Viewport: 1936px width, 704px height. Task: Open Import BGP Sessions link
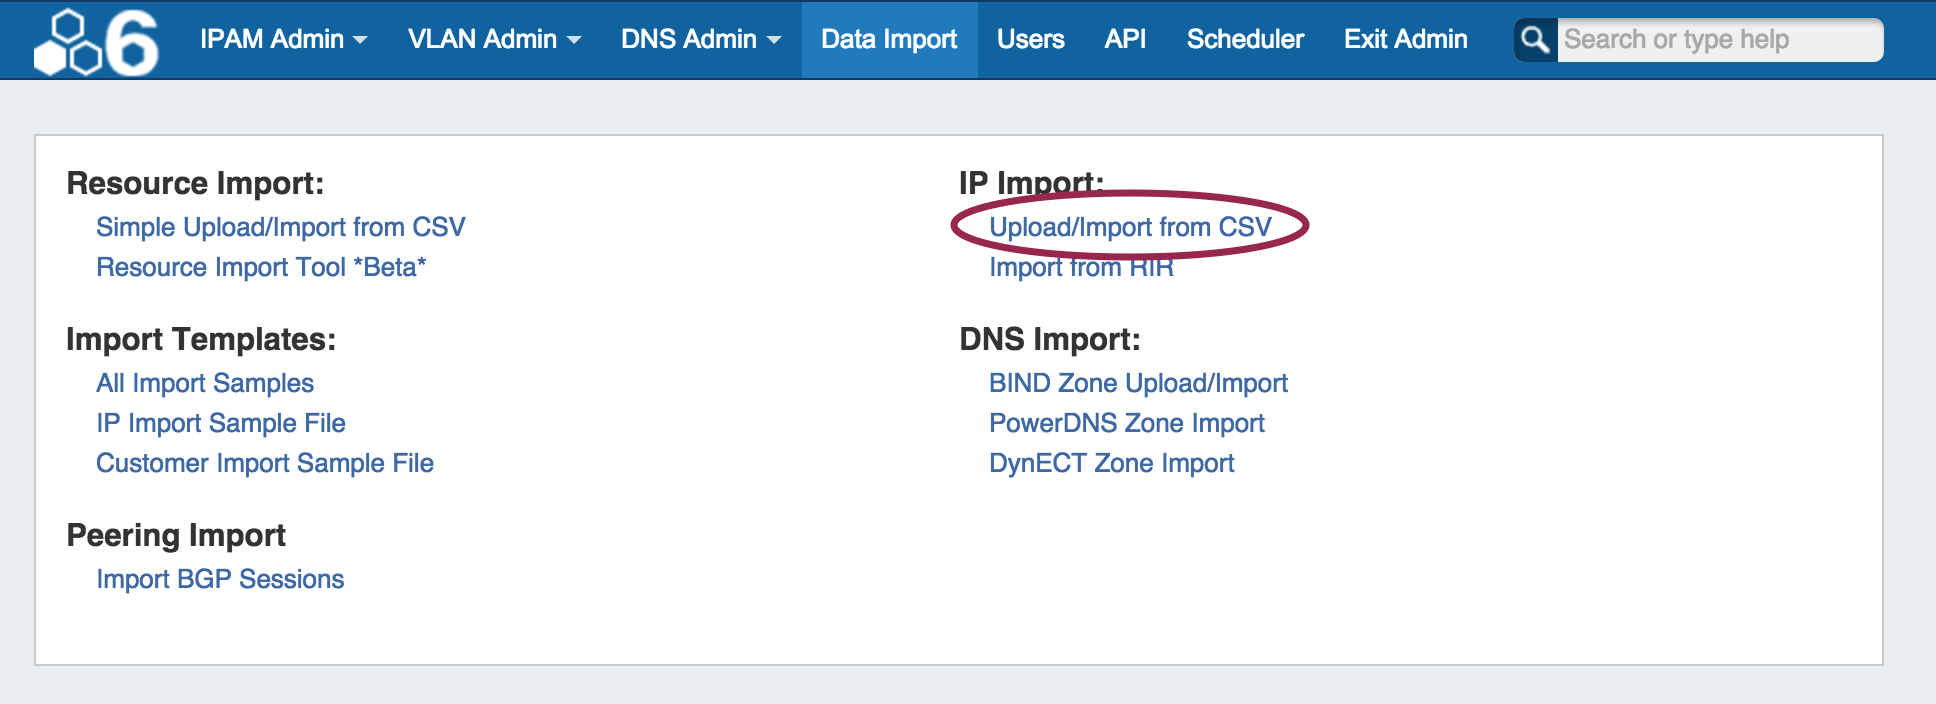tap(220, 580)
